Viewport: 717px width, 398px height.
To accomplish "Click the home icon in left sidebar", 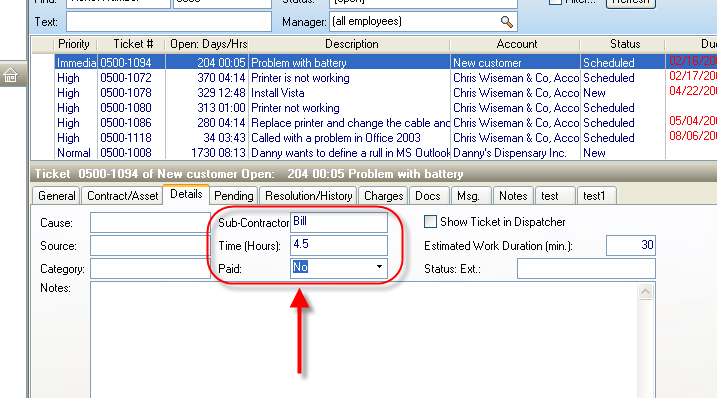I will (x=11, y=75).
